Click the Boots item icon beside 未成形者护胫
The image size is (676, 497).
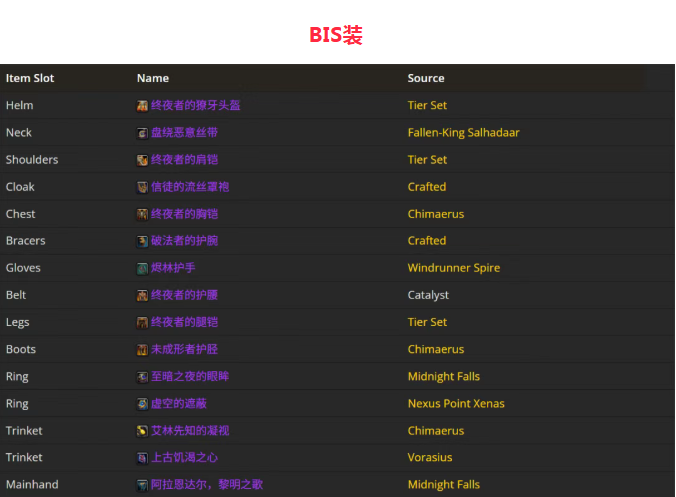(x=142, y=350)
